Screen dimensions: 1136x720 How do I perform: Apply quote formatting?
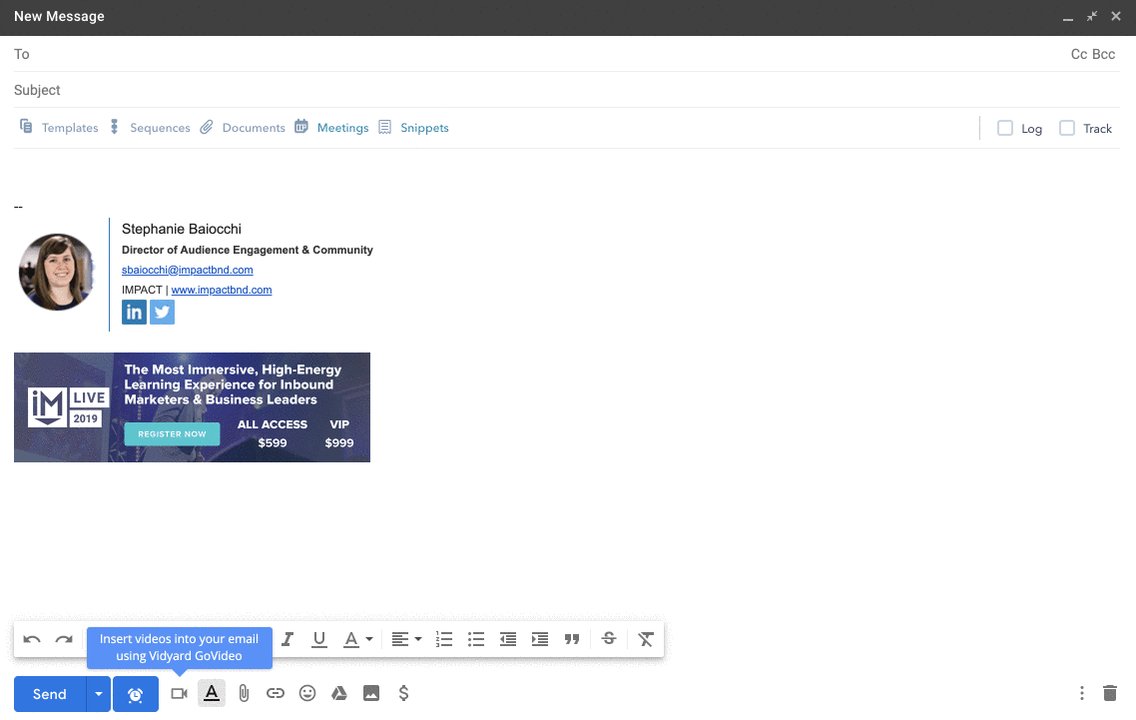point(572,640)
